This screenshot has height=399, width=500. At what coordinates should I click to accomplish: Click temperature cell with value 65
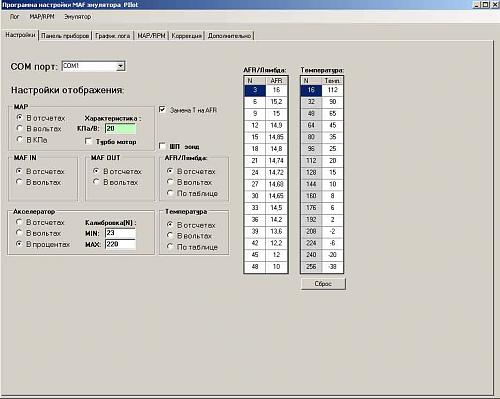click(332, 114)
